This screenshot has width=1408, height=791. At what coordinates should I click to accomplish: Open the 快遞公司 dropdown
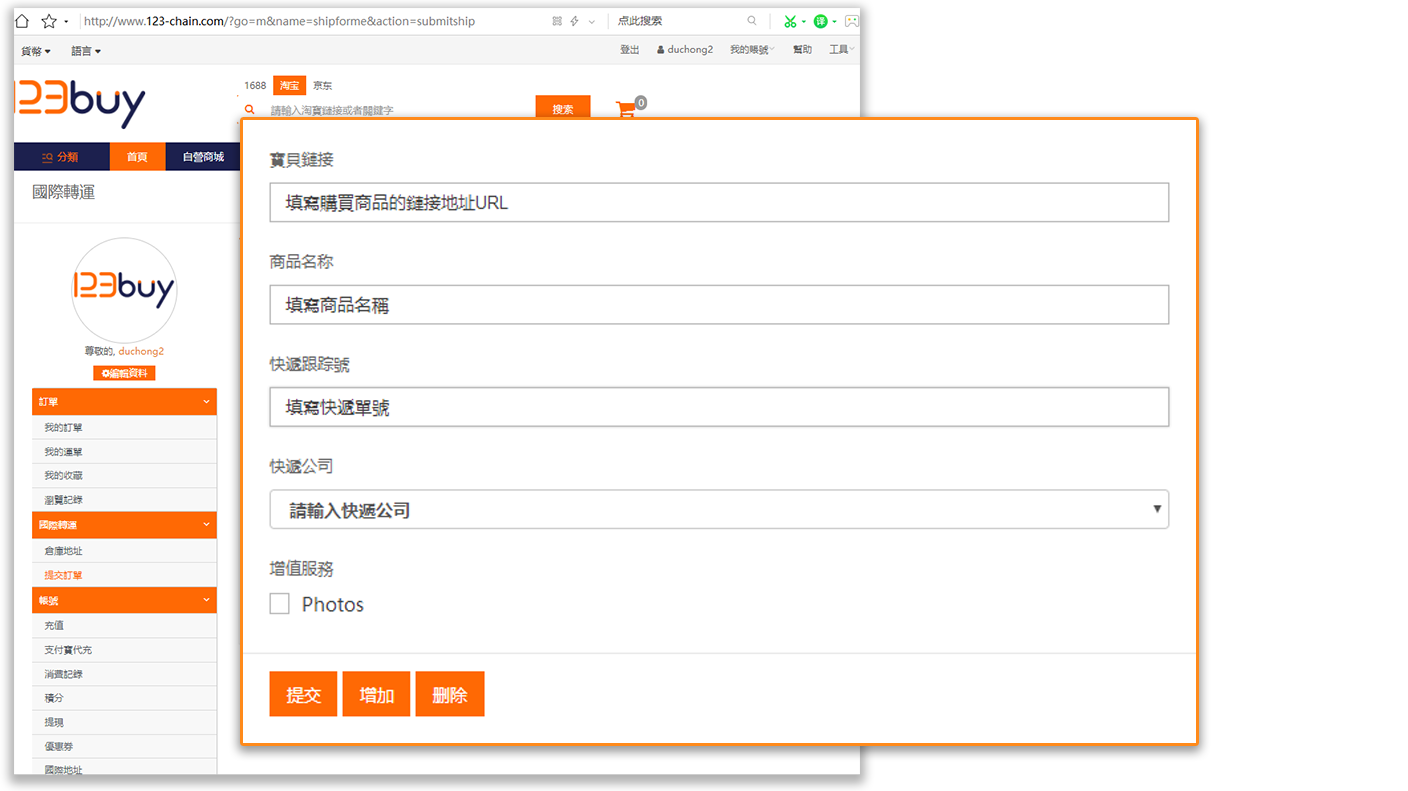[x=718, y=510]
